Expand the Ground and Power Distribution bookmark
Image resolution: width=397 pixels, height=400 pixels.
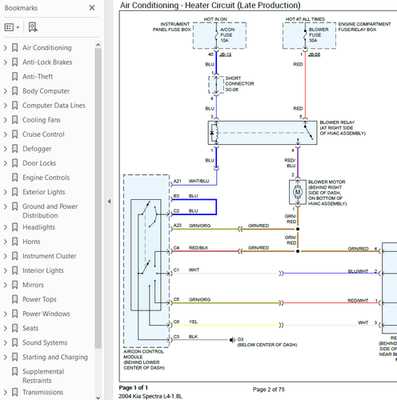[x=5, y=206]
